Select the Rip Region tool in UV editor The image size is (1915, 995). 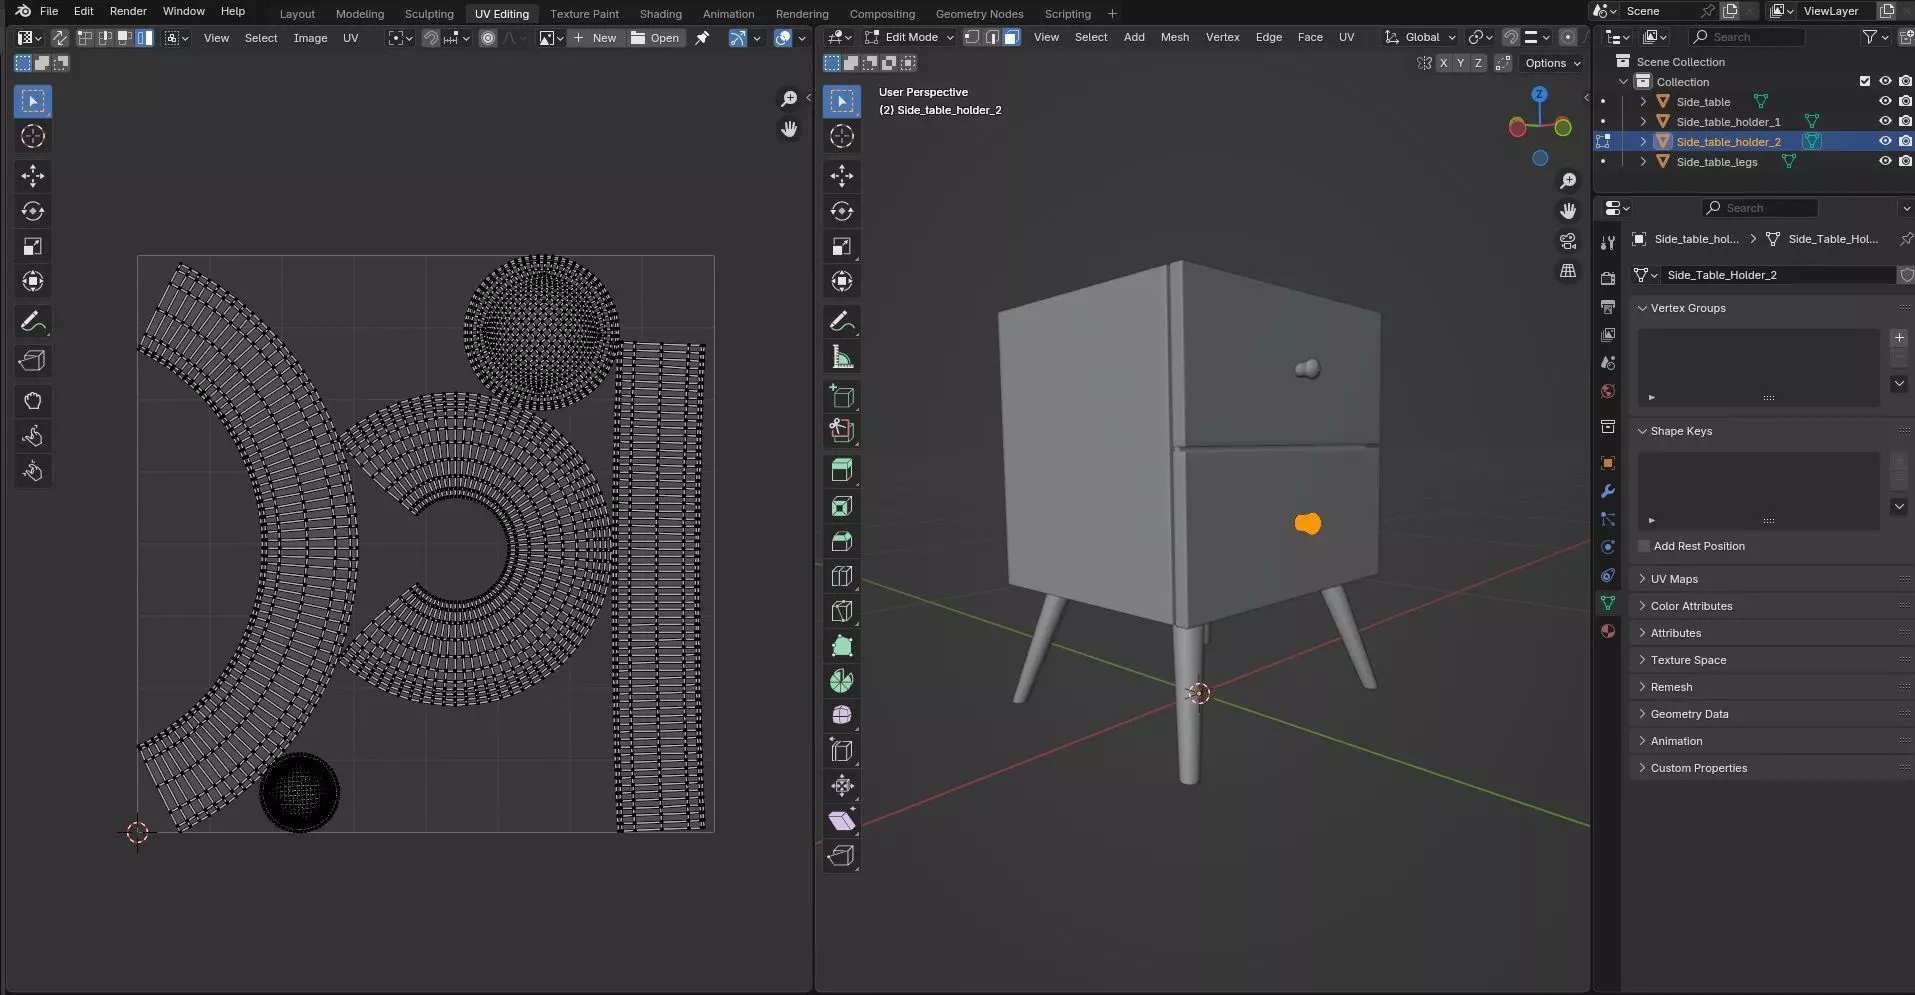coord(33,361)
